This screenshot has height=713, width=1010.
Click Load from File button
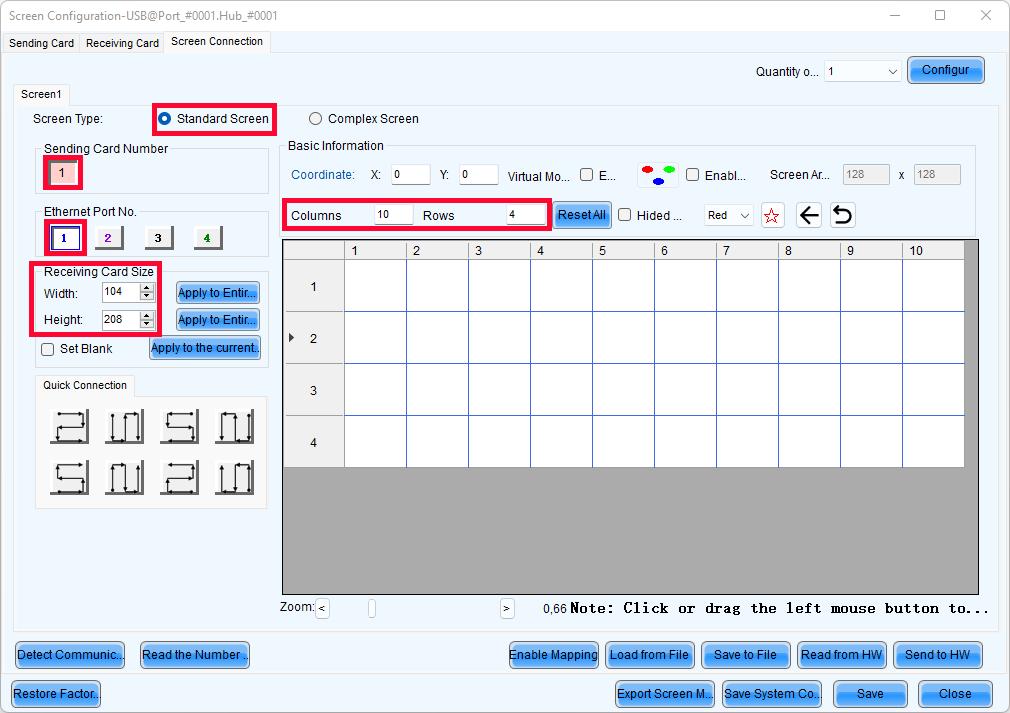click(649, 655)
